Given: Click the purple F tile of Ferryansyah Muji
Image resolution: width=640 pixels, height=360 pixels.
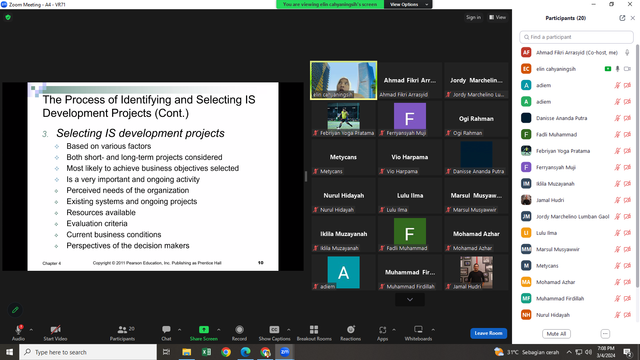Looking at the screenshot, I should pyautogui.click(x=410, y=116).
